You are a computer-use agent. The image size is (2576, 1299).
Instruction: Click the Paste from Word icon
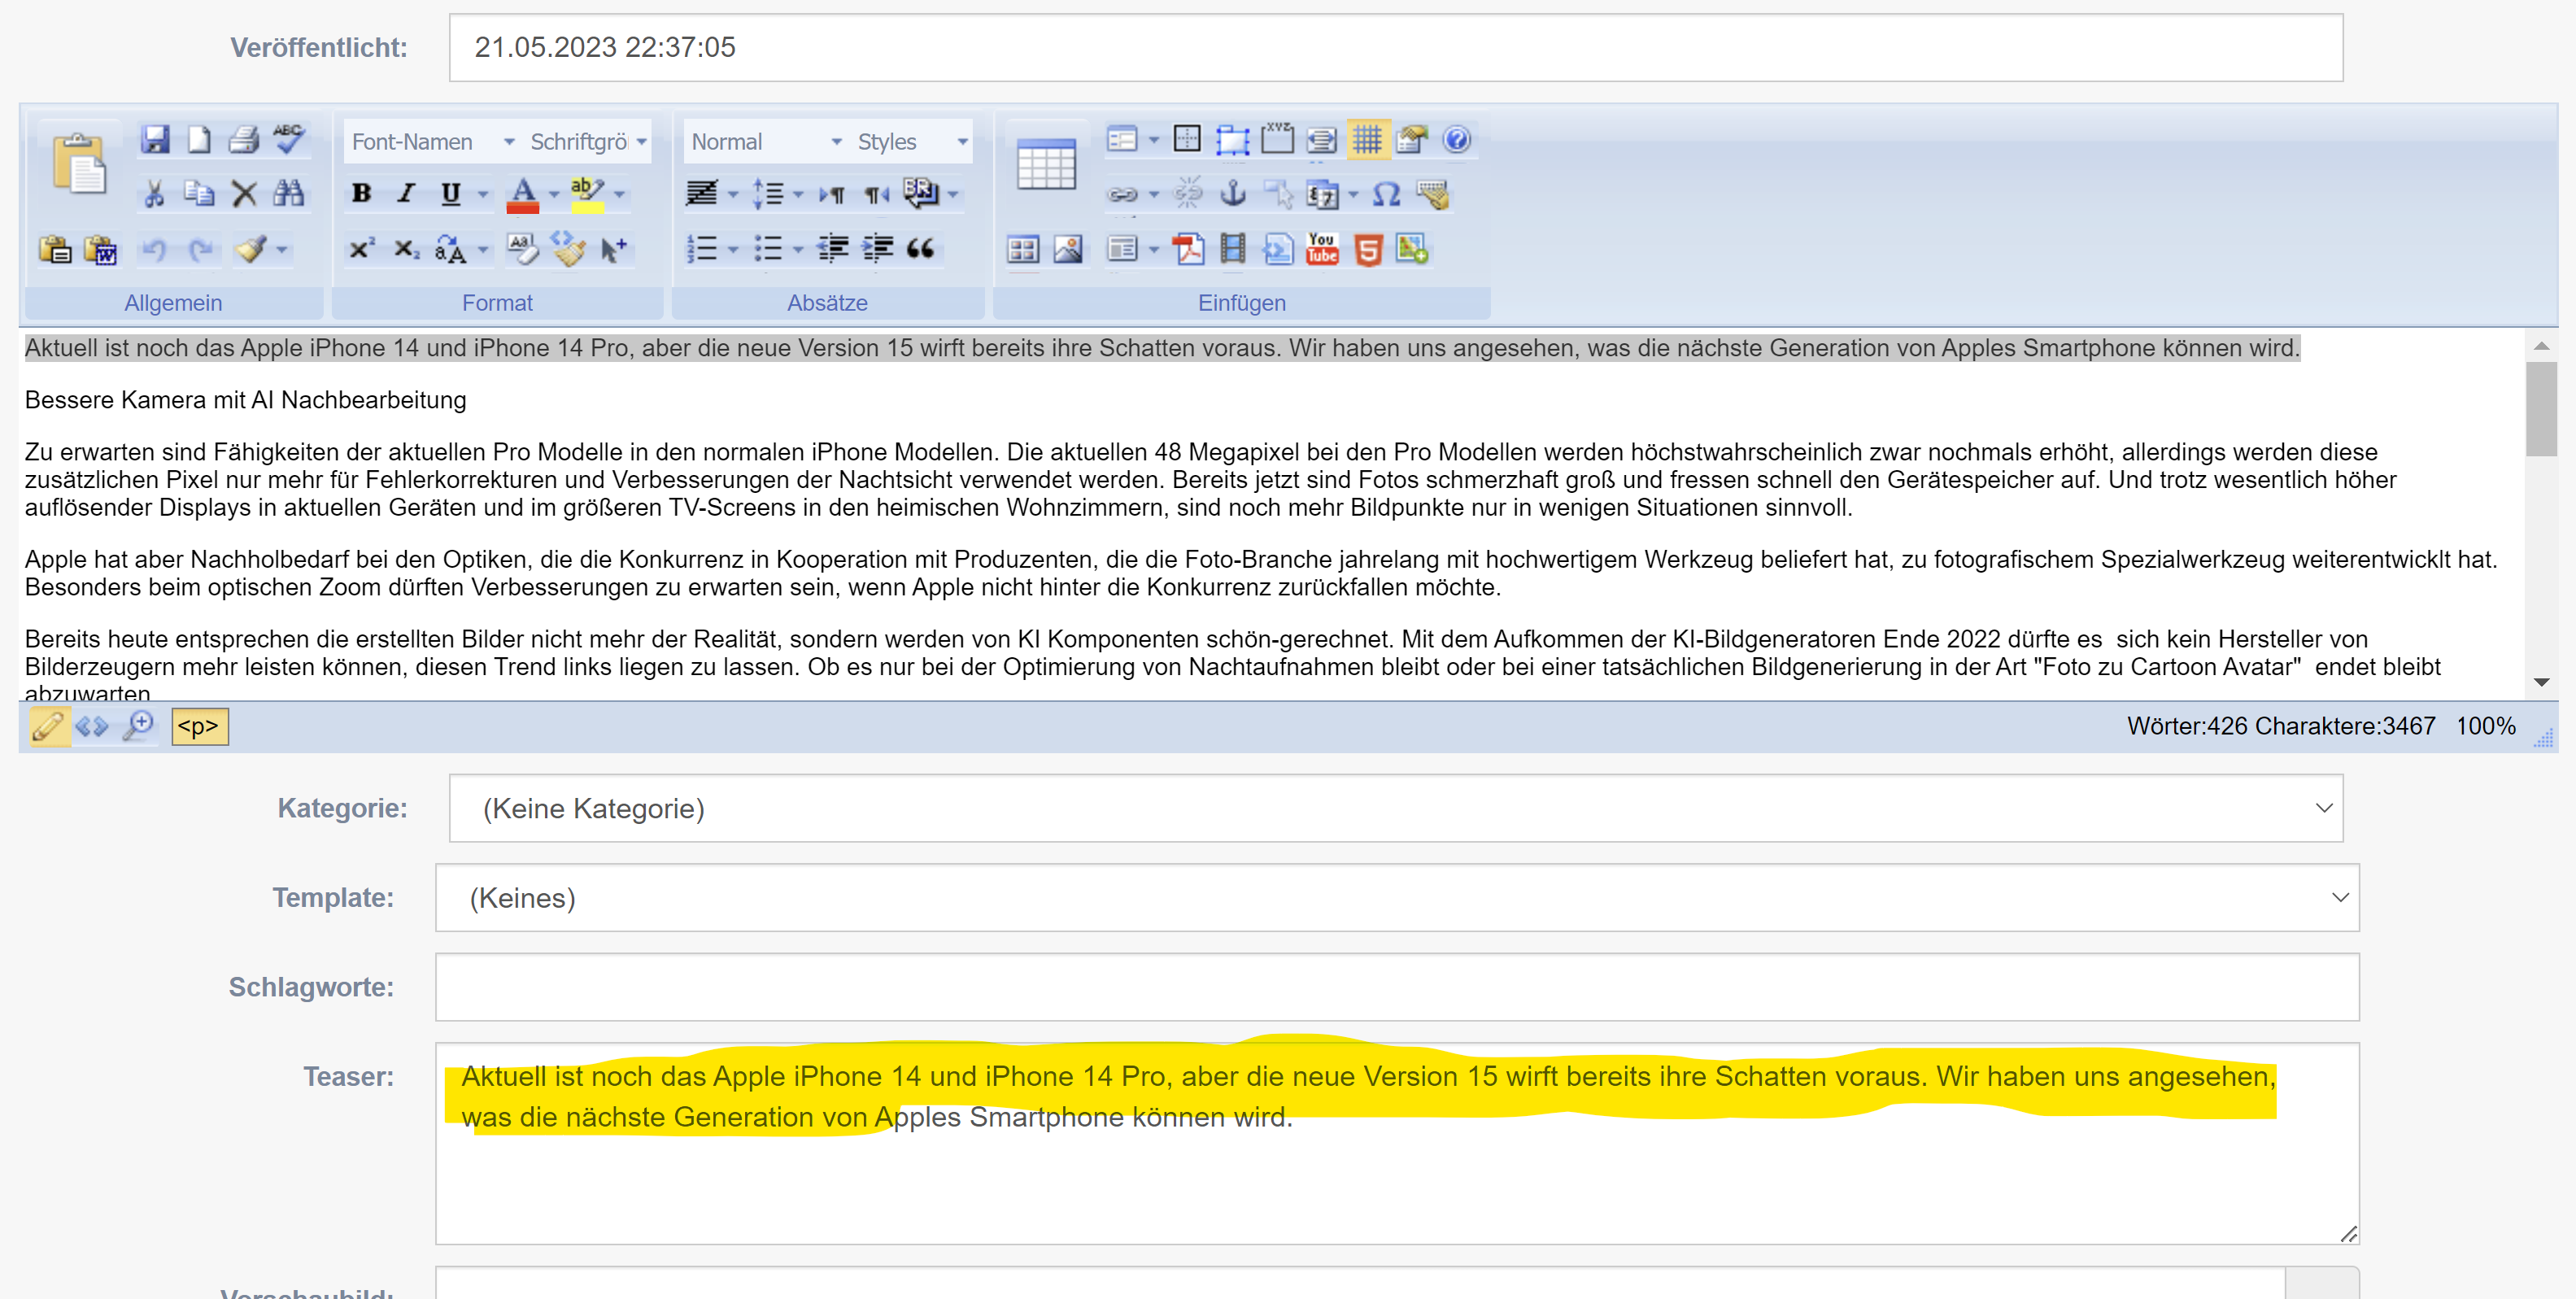(101, 249)
